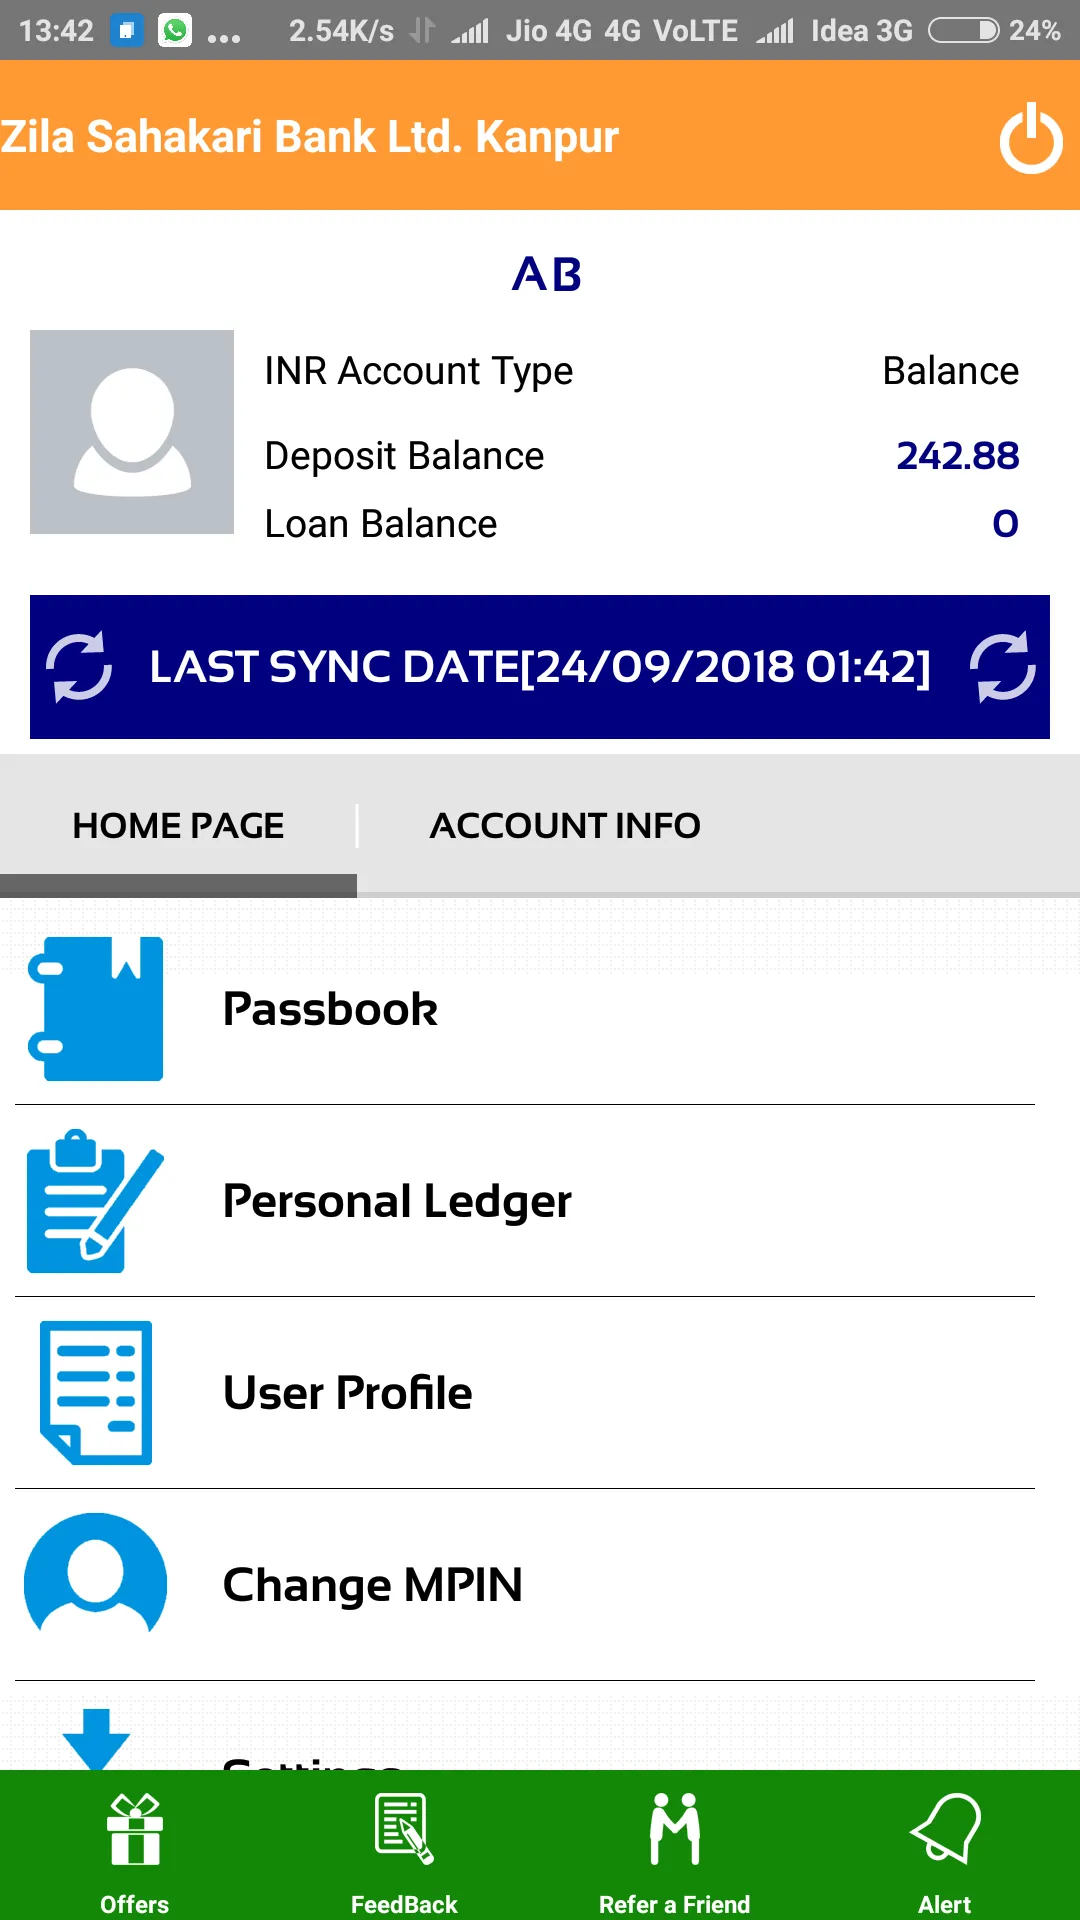Tap the Loan Balance label
The image size is (1080, 1920).
pos(381,524)
